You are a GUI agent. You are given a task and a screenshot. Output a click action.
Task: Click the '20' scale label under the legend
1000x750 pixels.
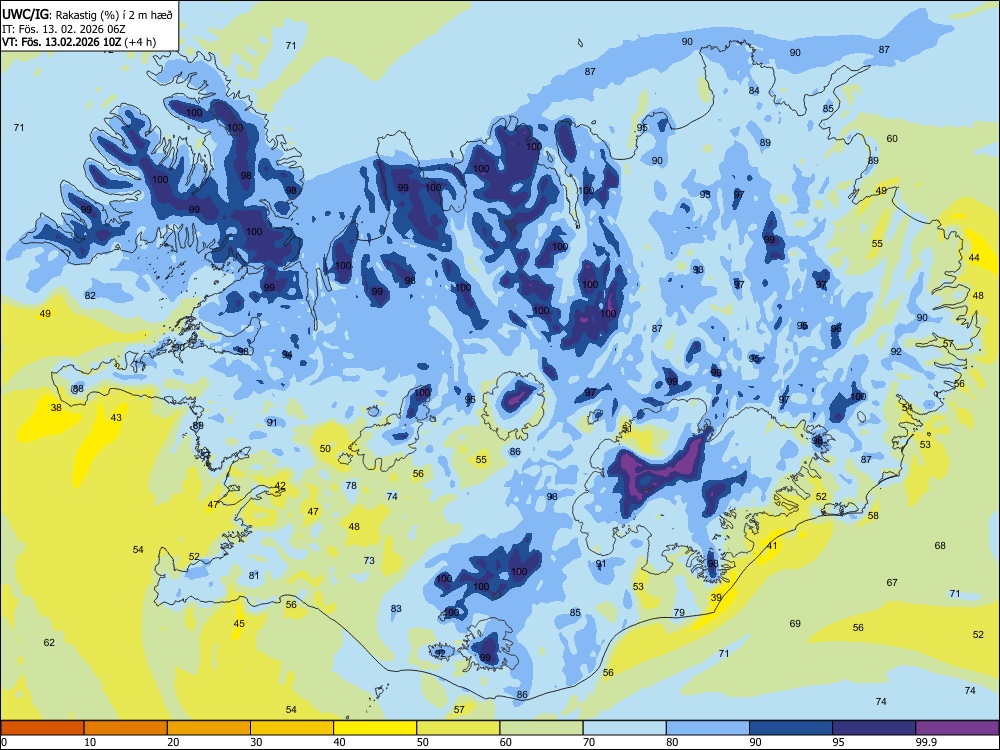click(173, 742)
